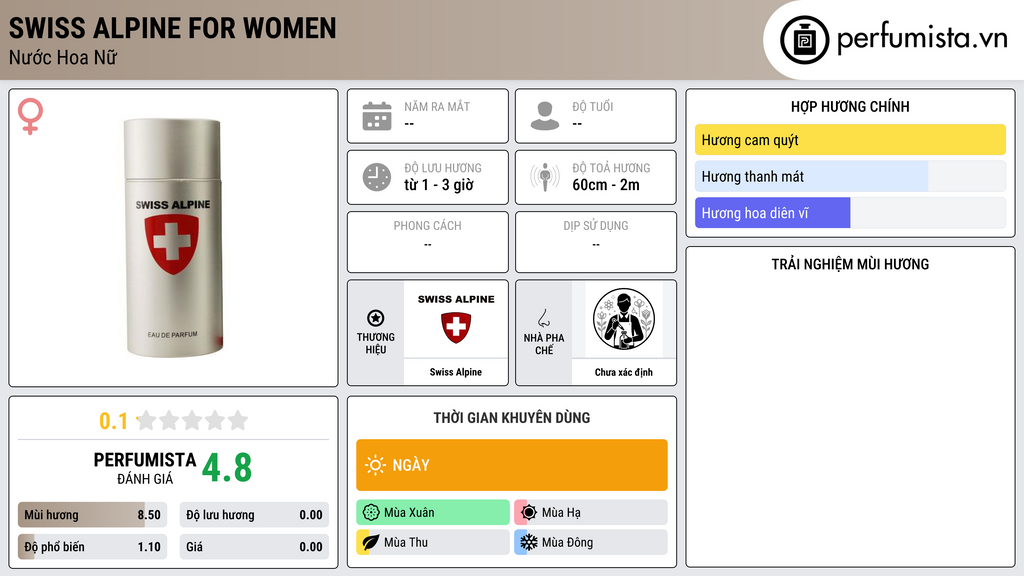Click the gray five-star rating row
Viewport: 1024px width, 576px height.
193,420
